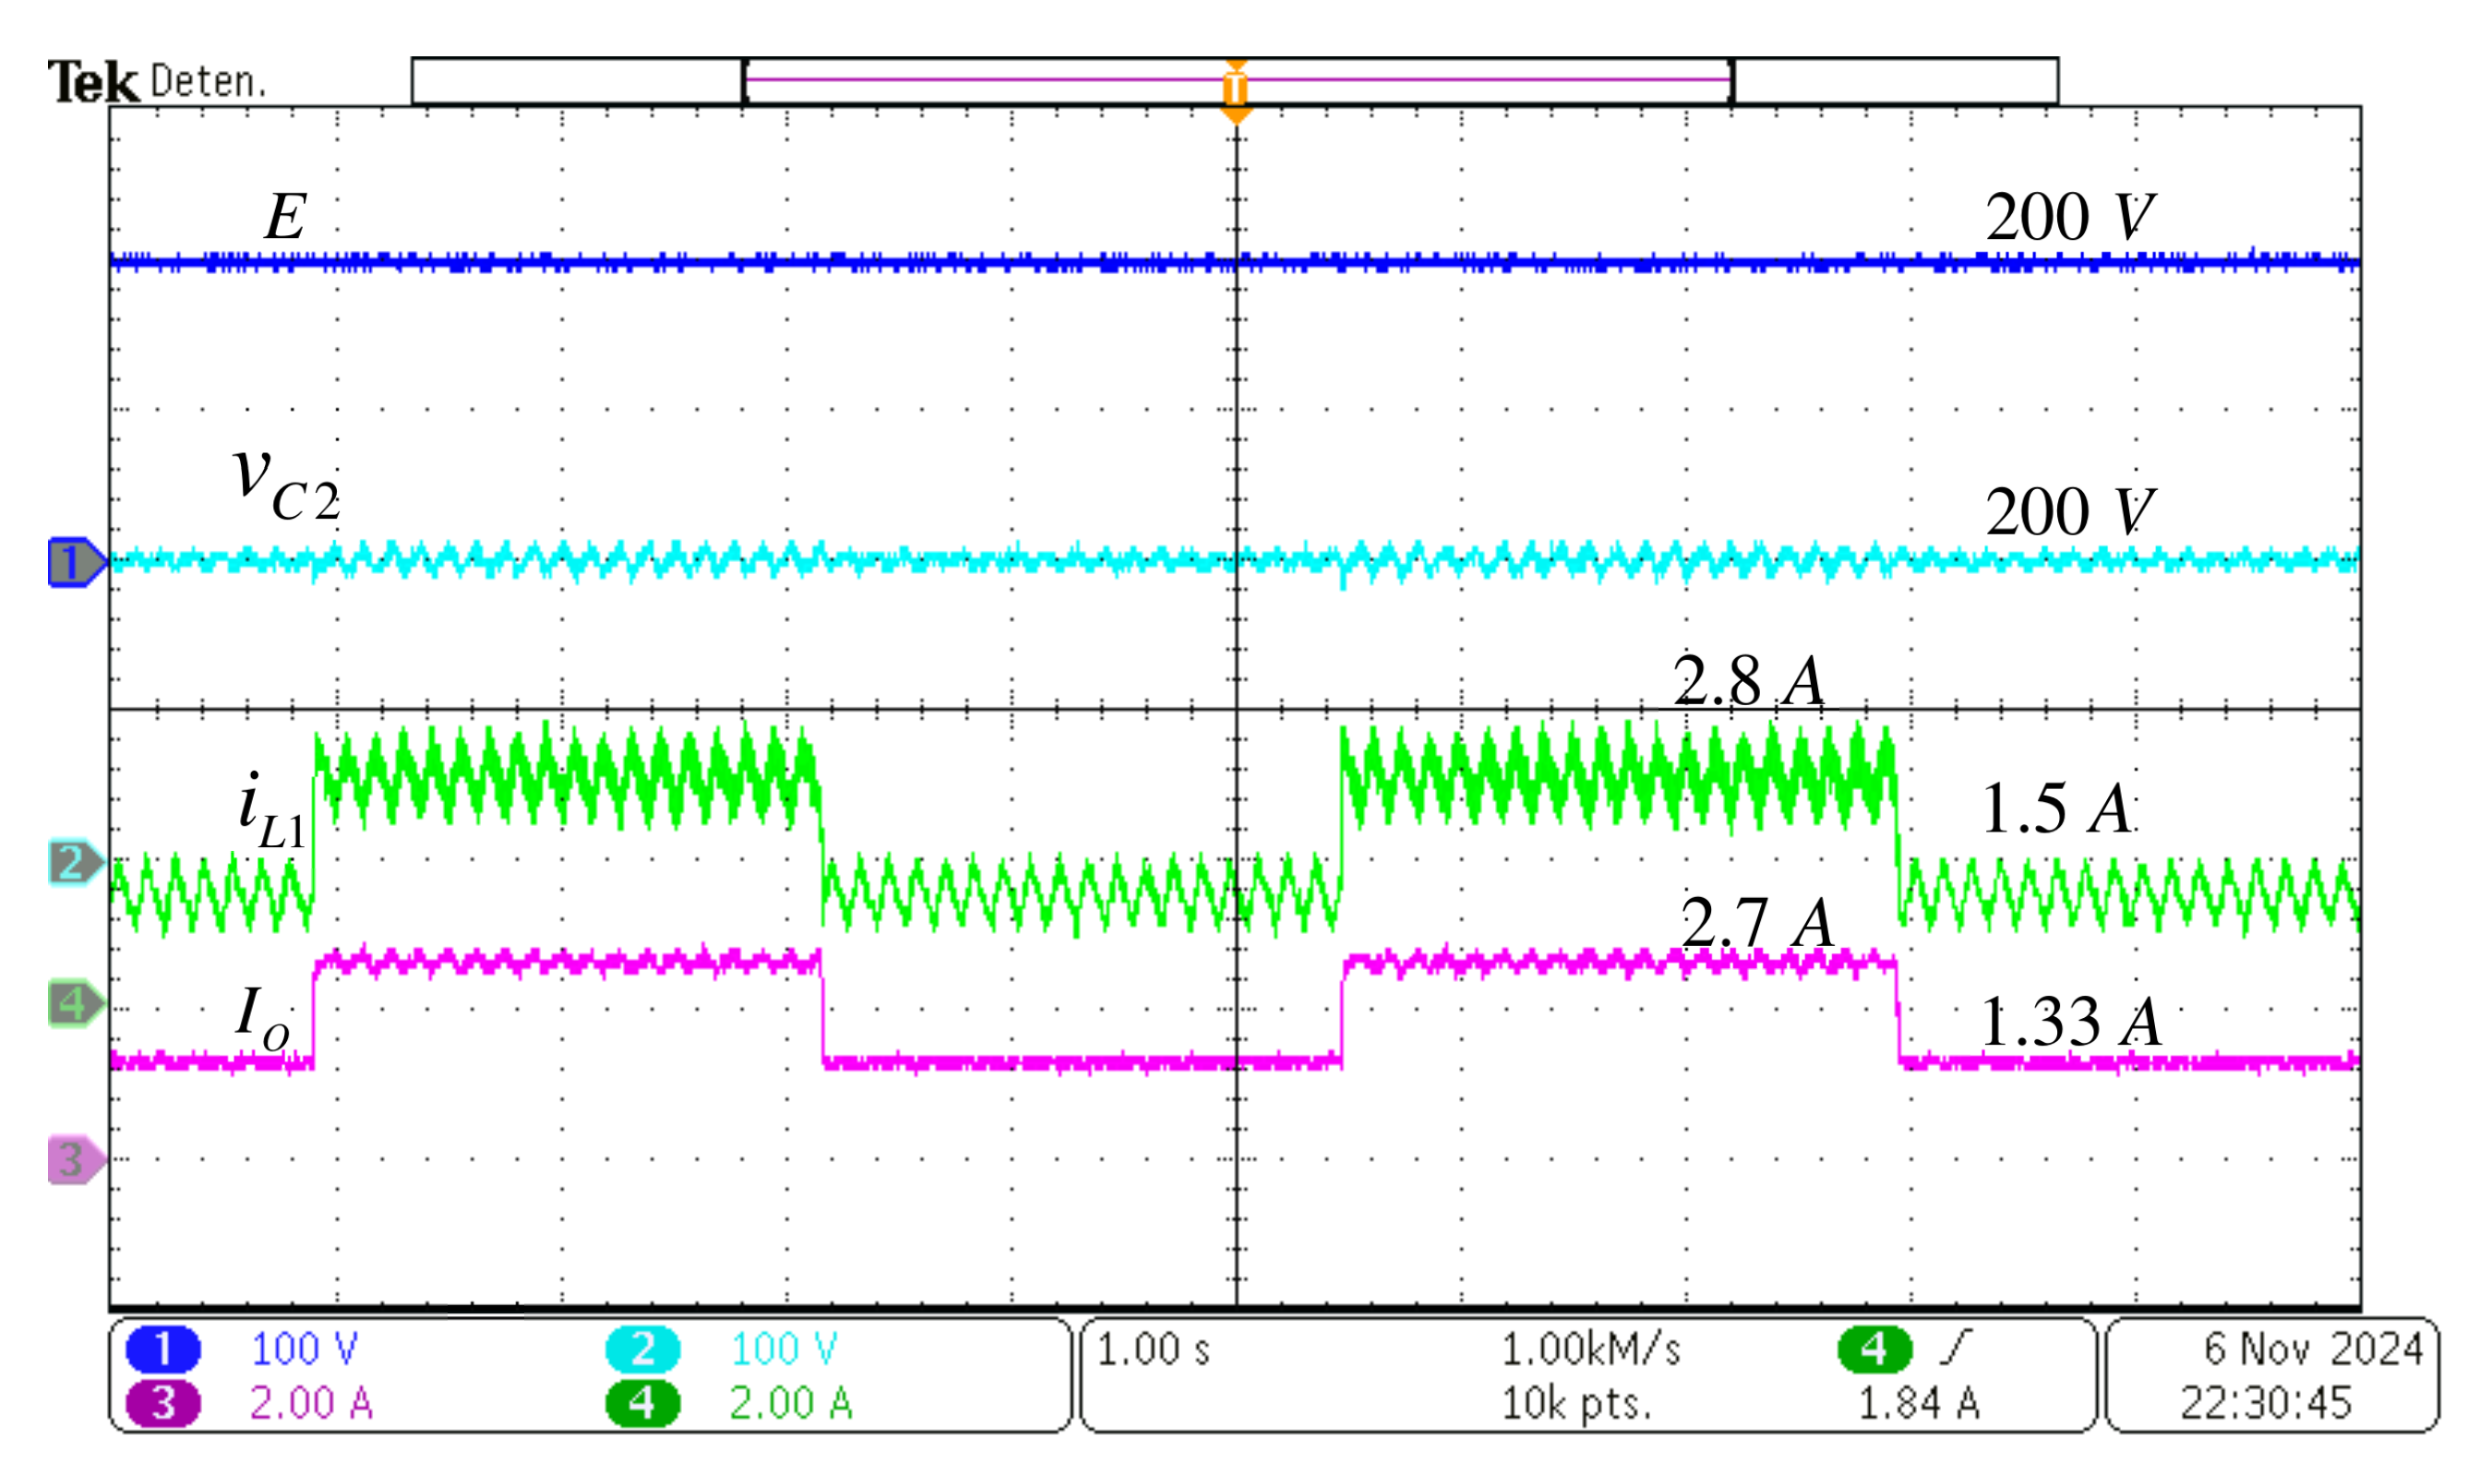The image size is (2467, 1484).
Task: Click the '1.5 A' annotation
Action: (2056, 808)
